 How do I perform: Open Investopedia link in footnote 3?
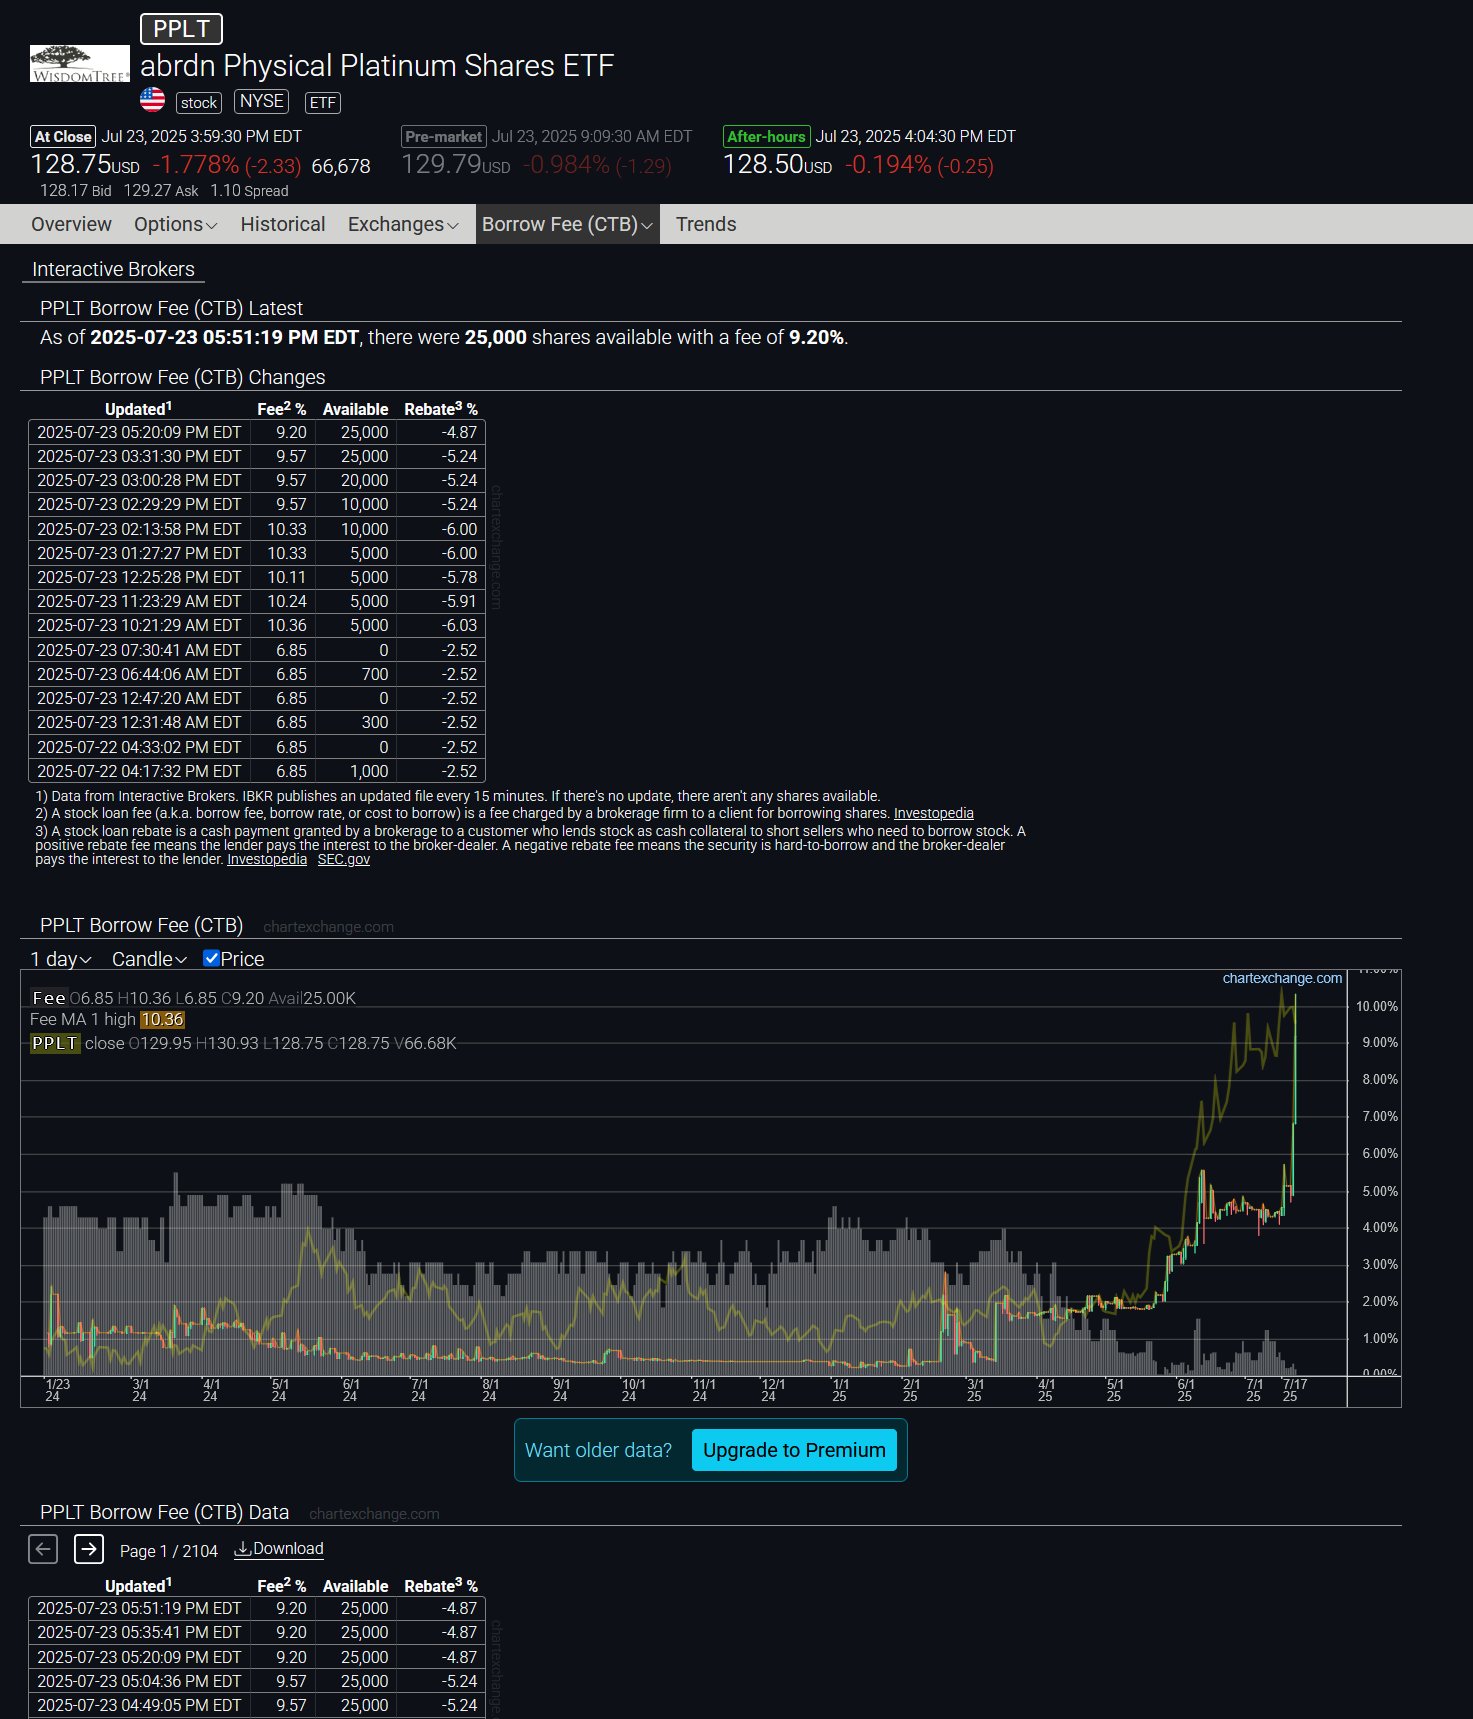coord(267,859)
